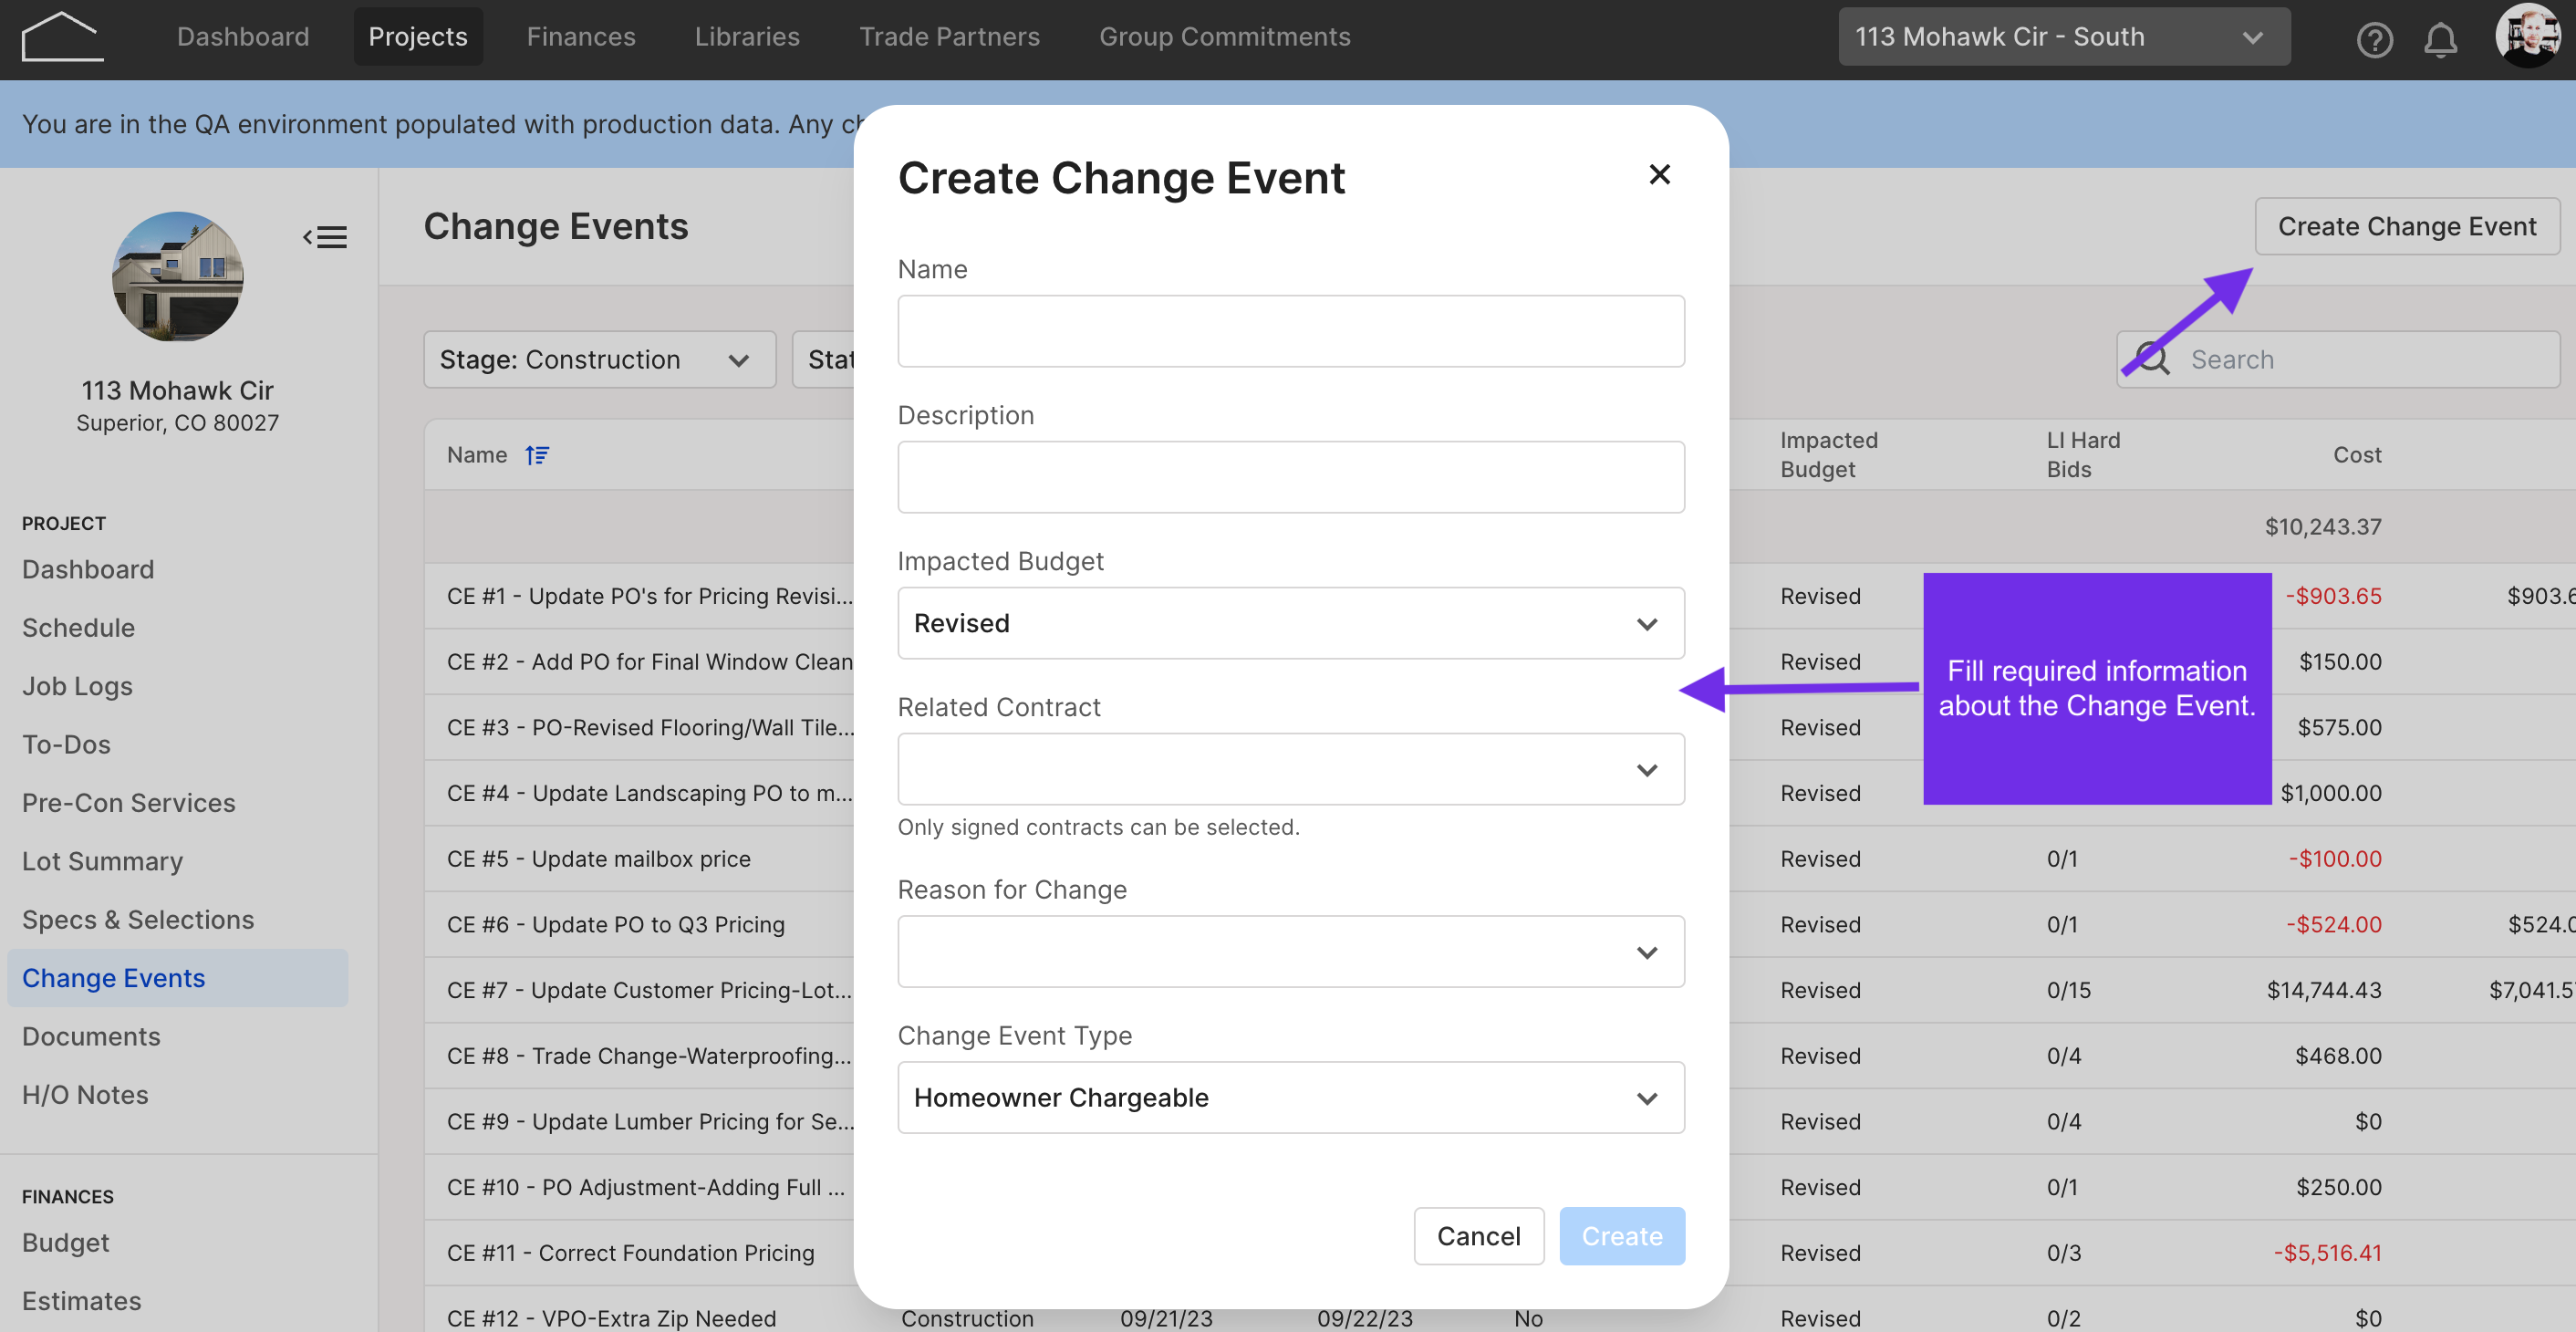
Task: Open CE #7 - Update Customer Pricing row
Action: click(650, 990)
